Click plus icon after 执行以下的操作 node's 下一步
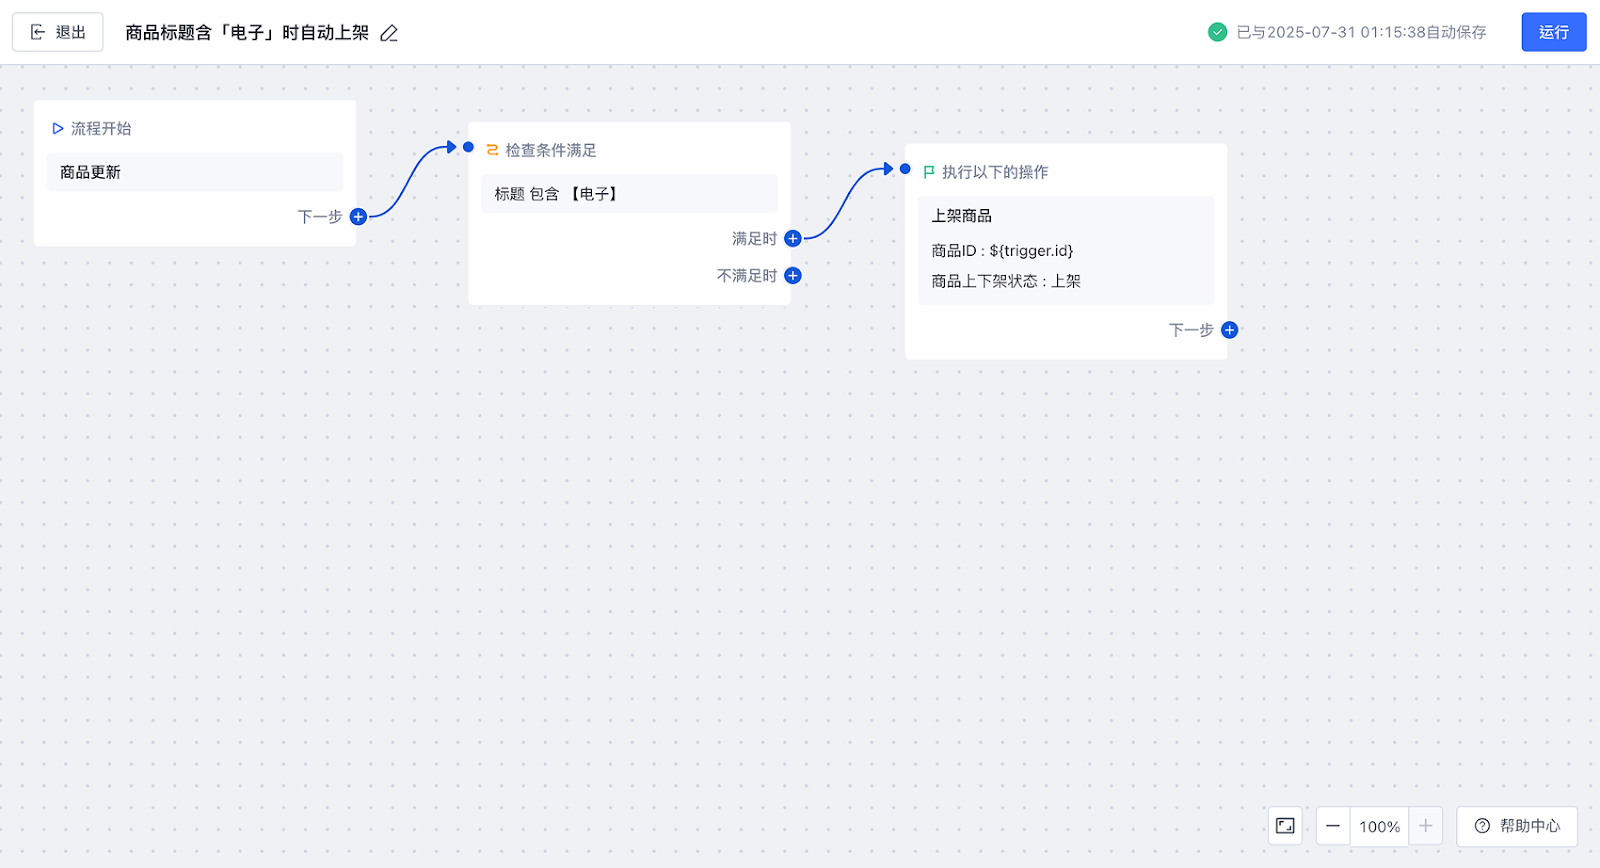 pyautogui.click(x=1230, y=330)
